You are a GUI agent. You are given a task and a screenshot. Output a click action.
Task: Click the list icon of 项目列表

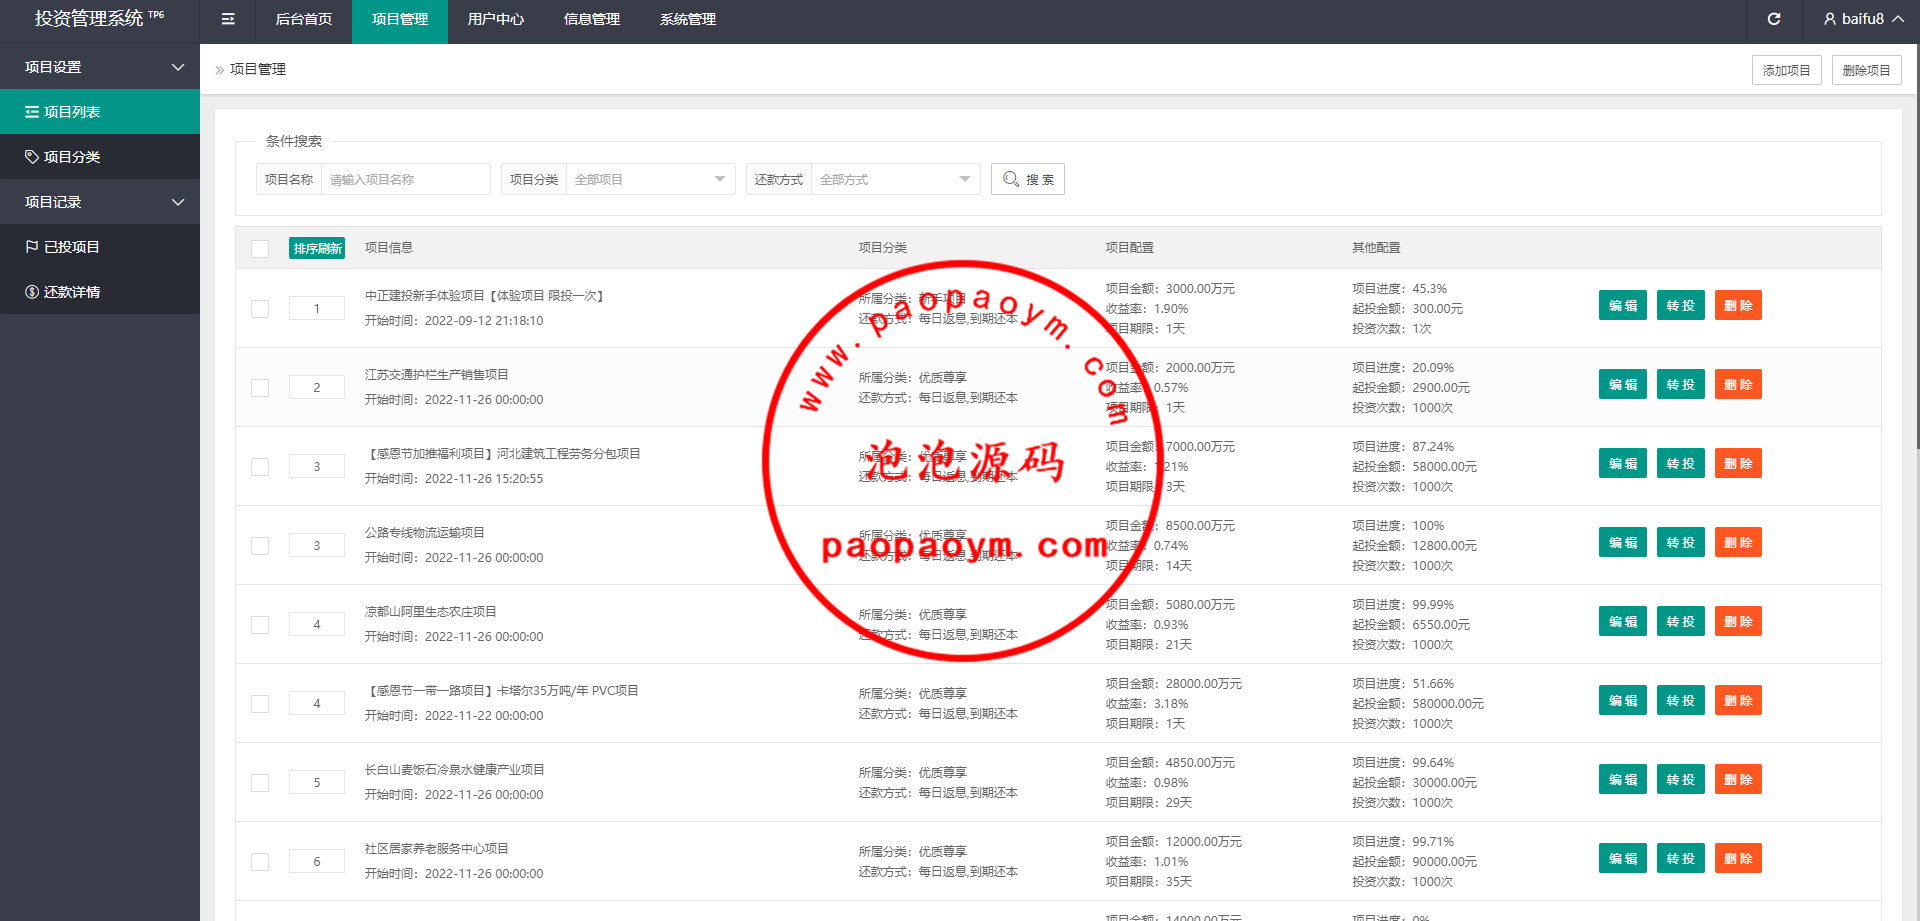pos(32,112)
